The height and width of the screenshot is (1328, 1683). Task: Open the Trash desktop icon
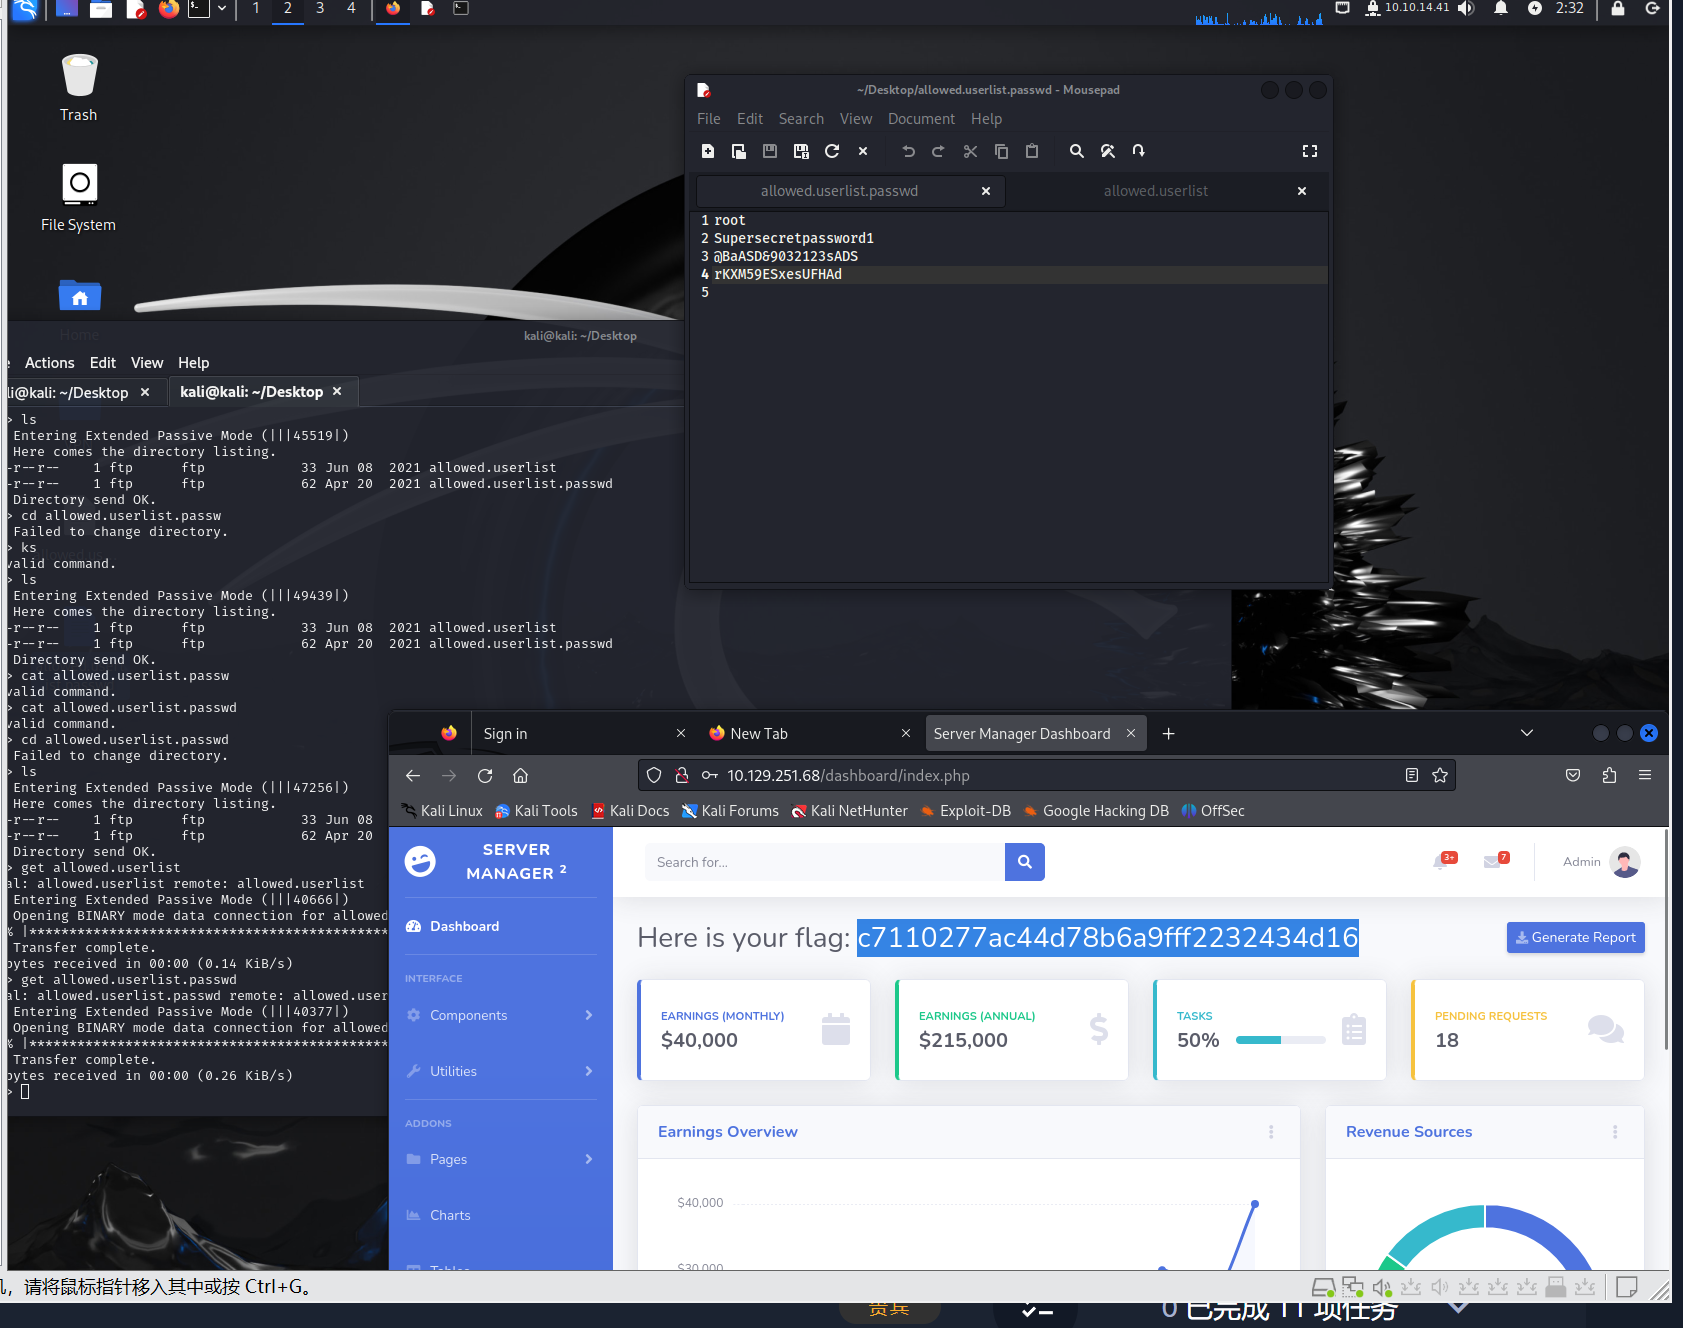click(79, 87)
